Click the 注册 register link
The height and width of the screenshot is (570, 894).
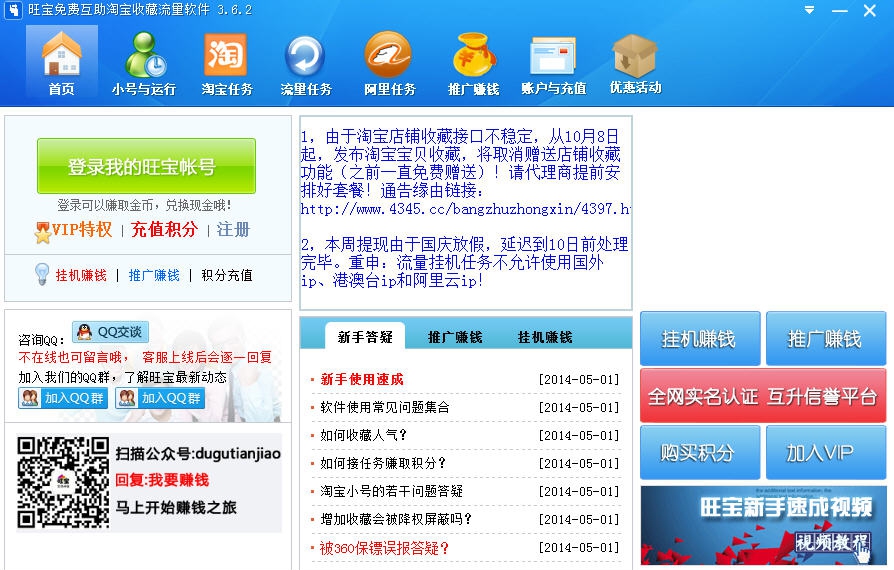coord(233,229)
